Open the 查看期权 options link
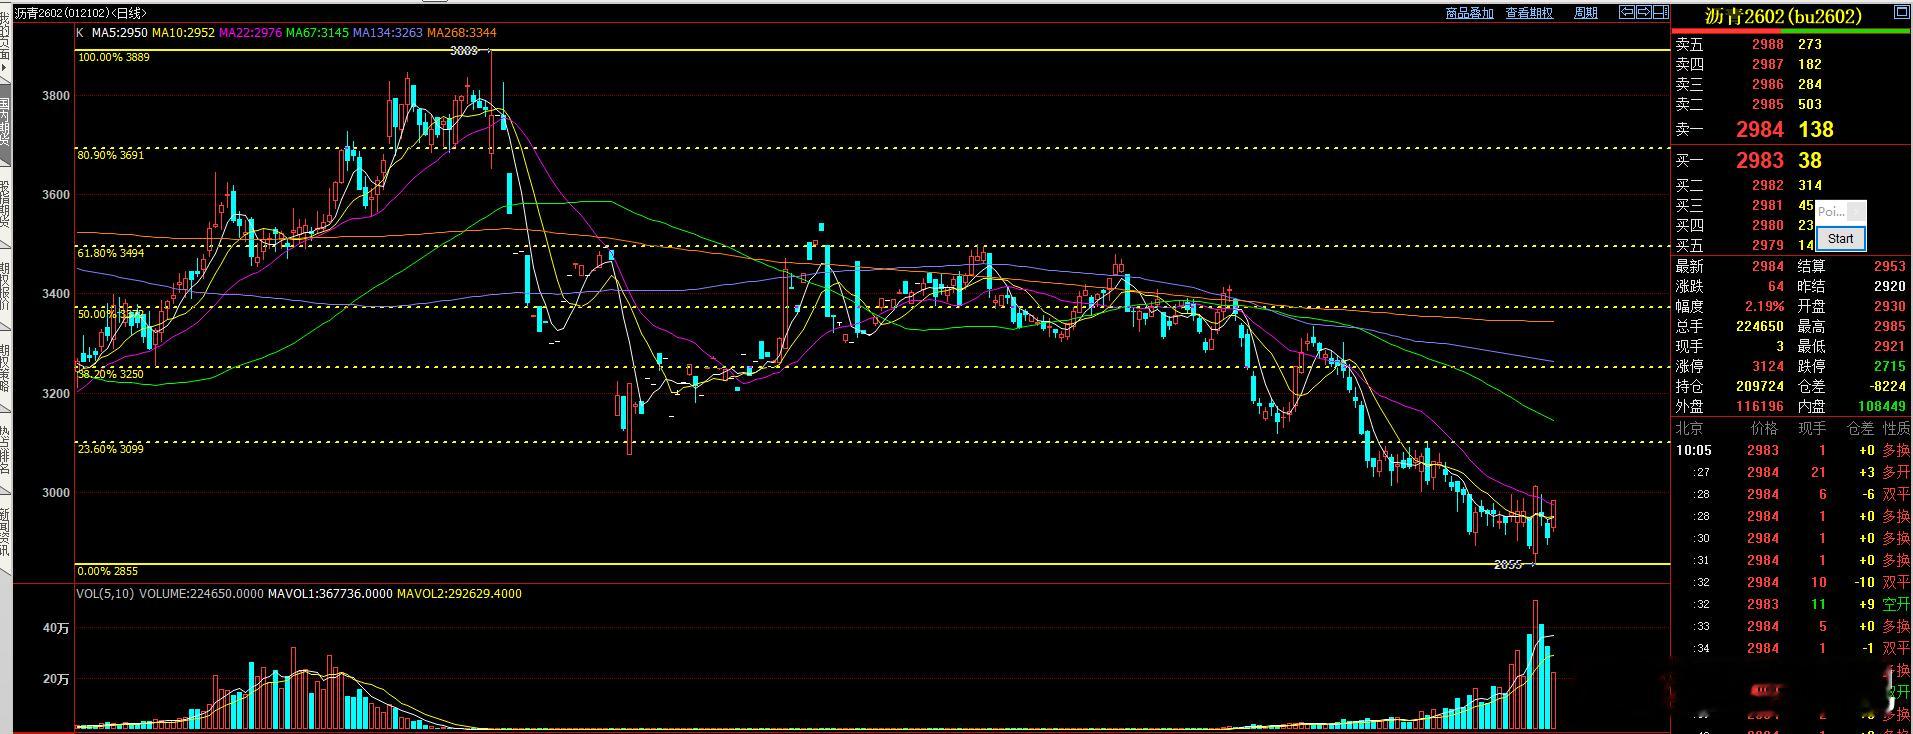This screenshot has width=1913, height=734. coord(1529,13)
